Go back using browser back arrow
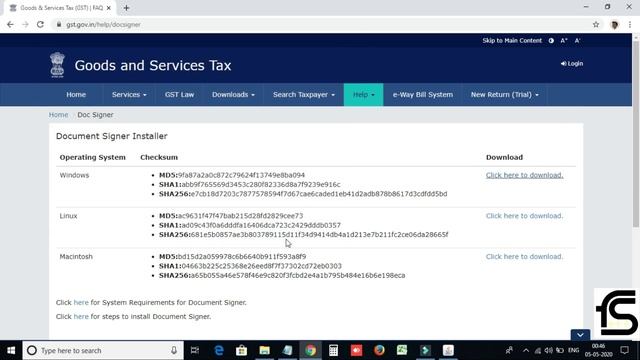Viewport: 640px width, 360px height. tap(10, 24)
